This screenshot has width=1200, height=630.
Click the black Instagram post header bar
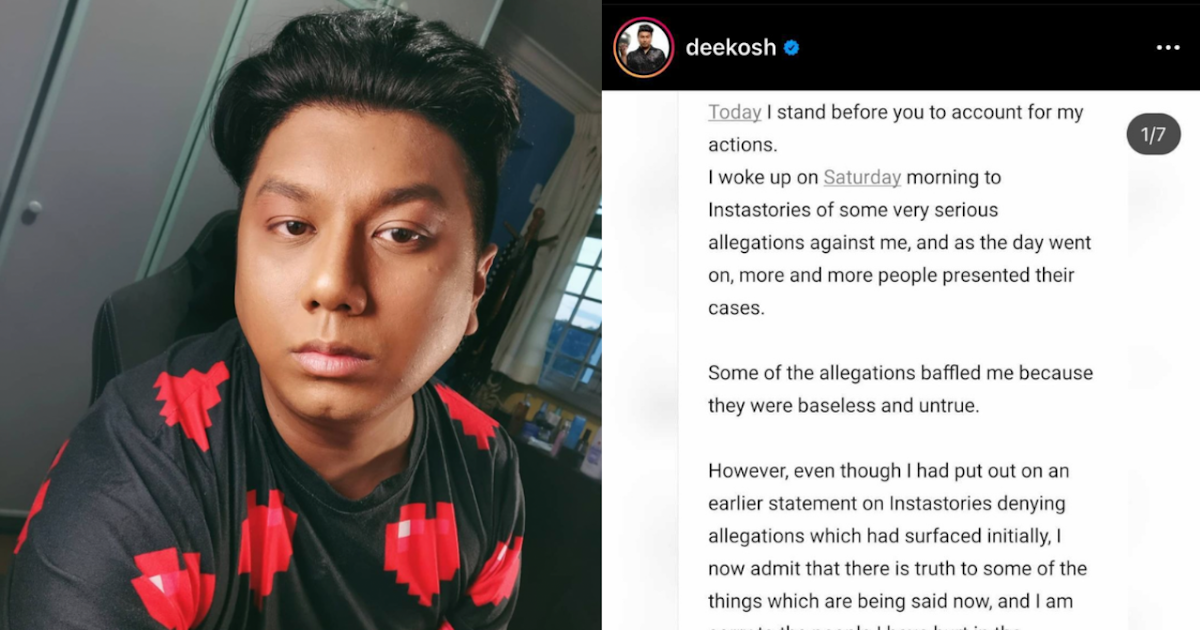(900, 46)
